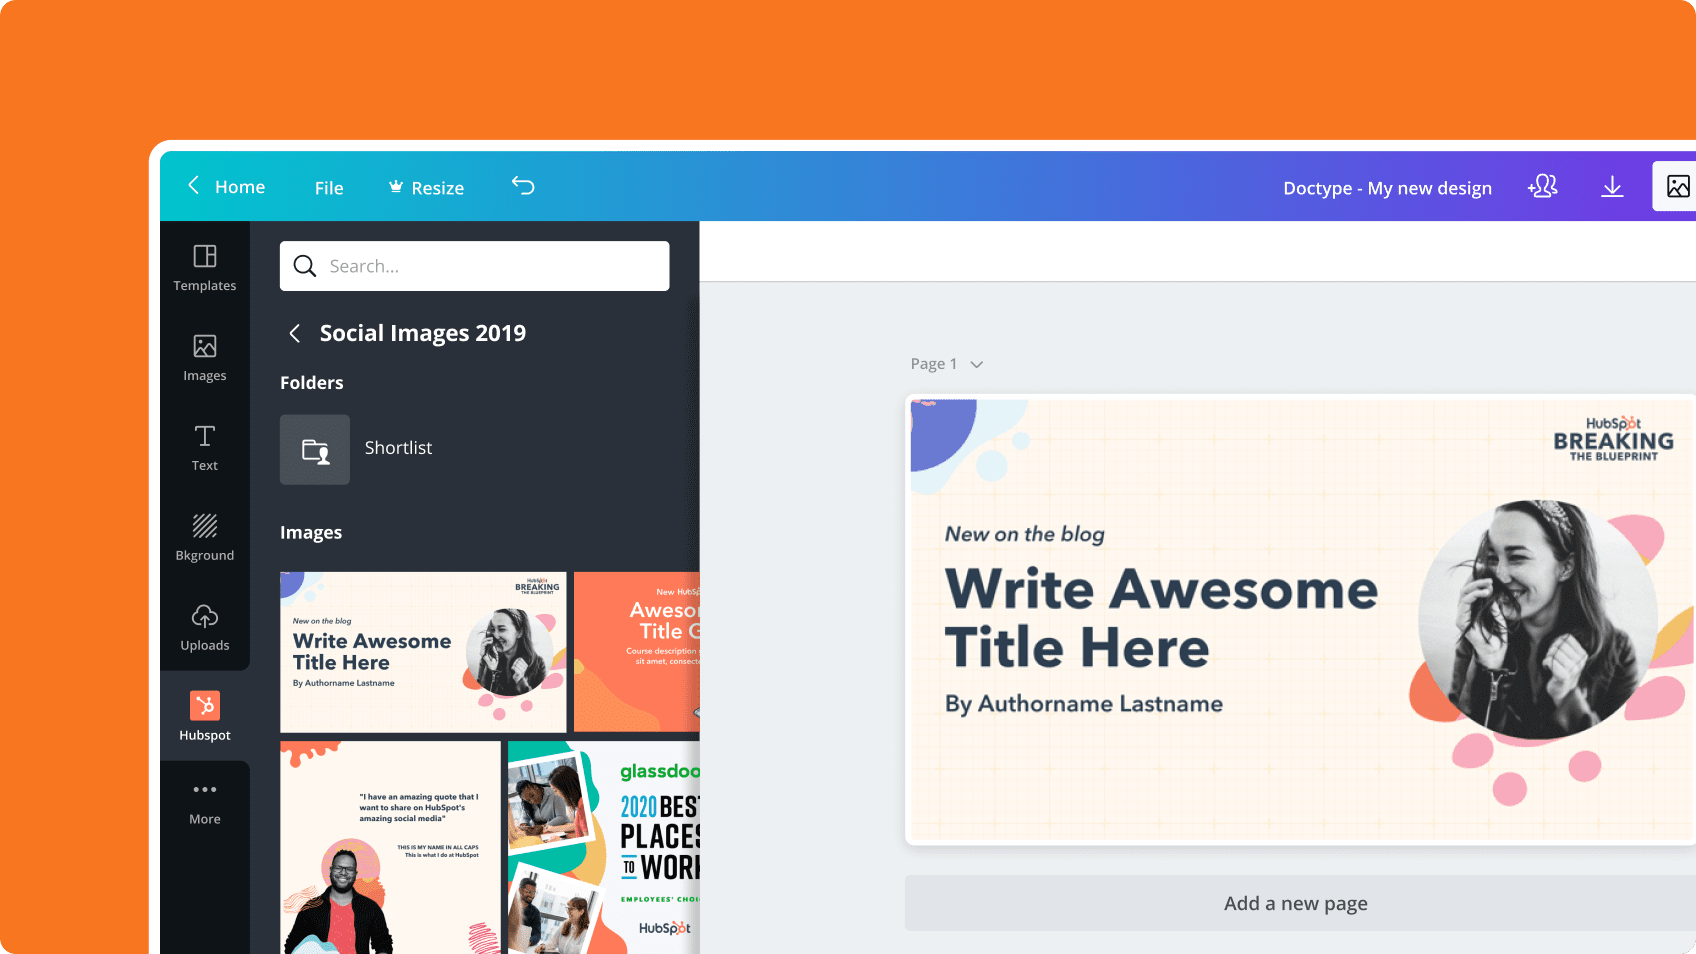Open the share collaborators dialog
This screenshot has width=1696, height=954.
(1543, 186)
